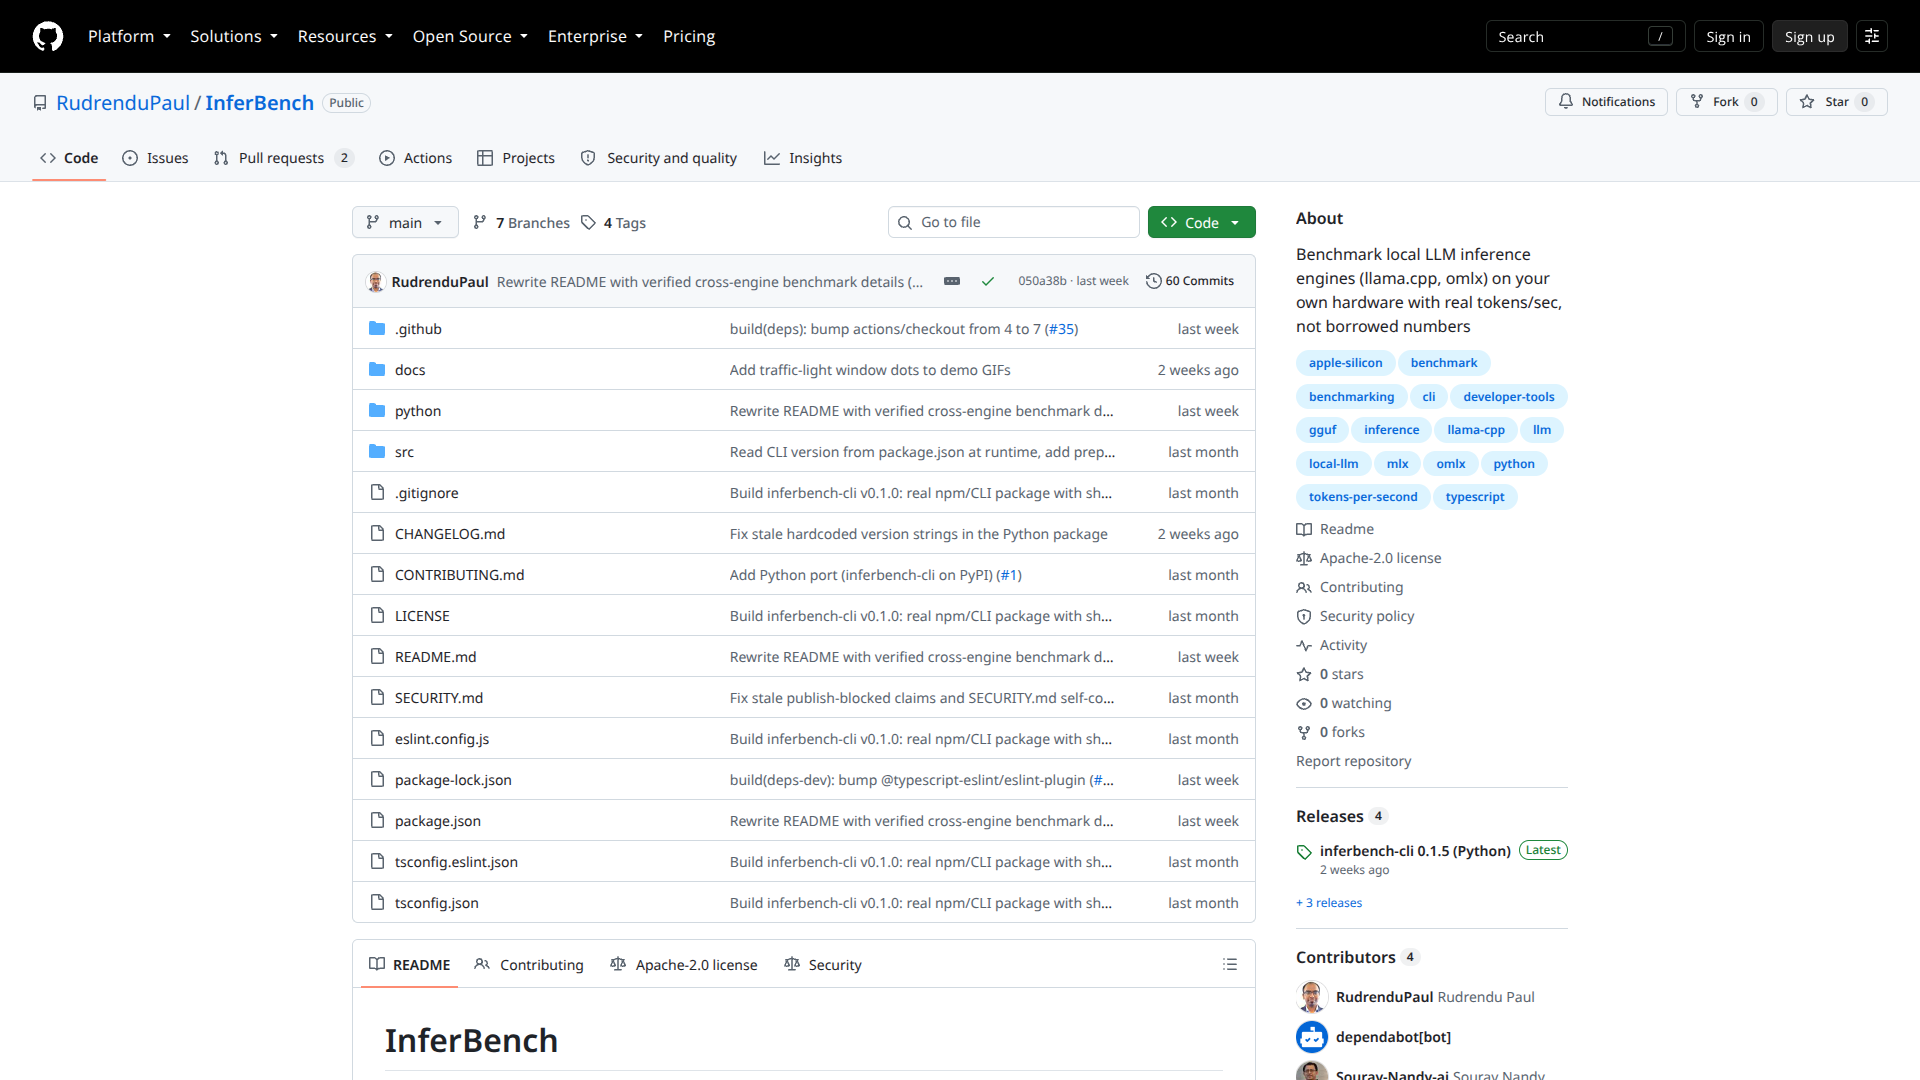Click Sign in button
Image resolution: width=1920 pixels, height=1080 pixels.
tap(1728, 36)
